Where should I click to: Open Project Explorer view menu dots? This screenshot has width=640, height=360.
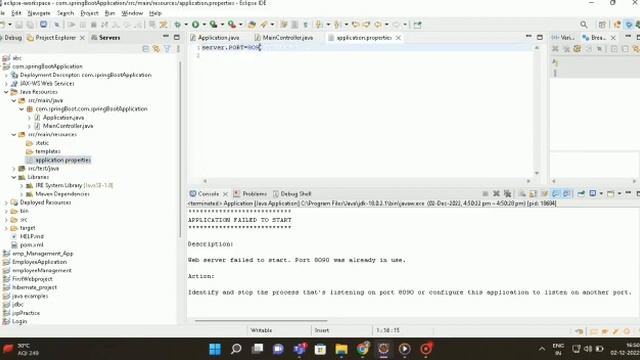pyautogui.click(x=178, y=49)
